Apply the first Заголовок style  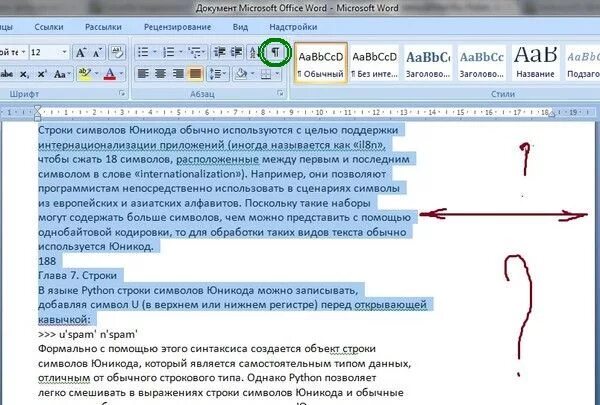428,63
